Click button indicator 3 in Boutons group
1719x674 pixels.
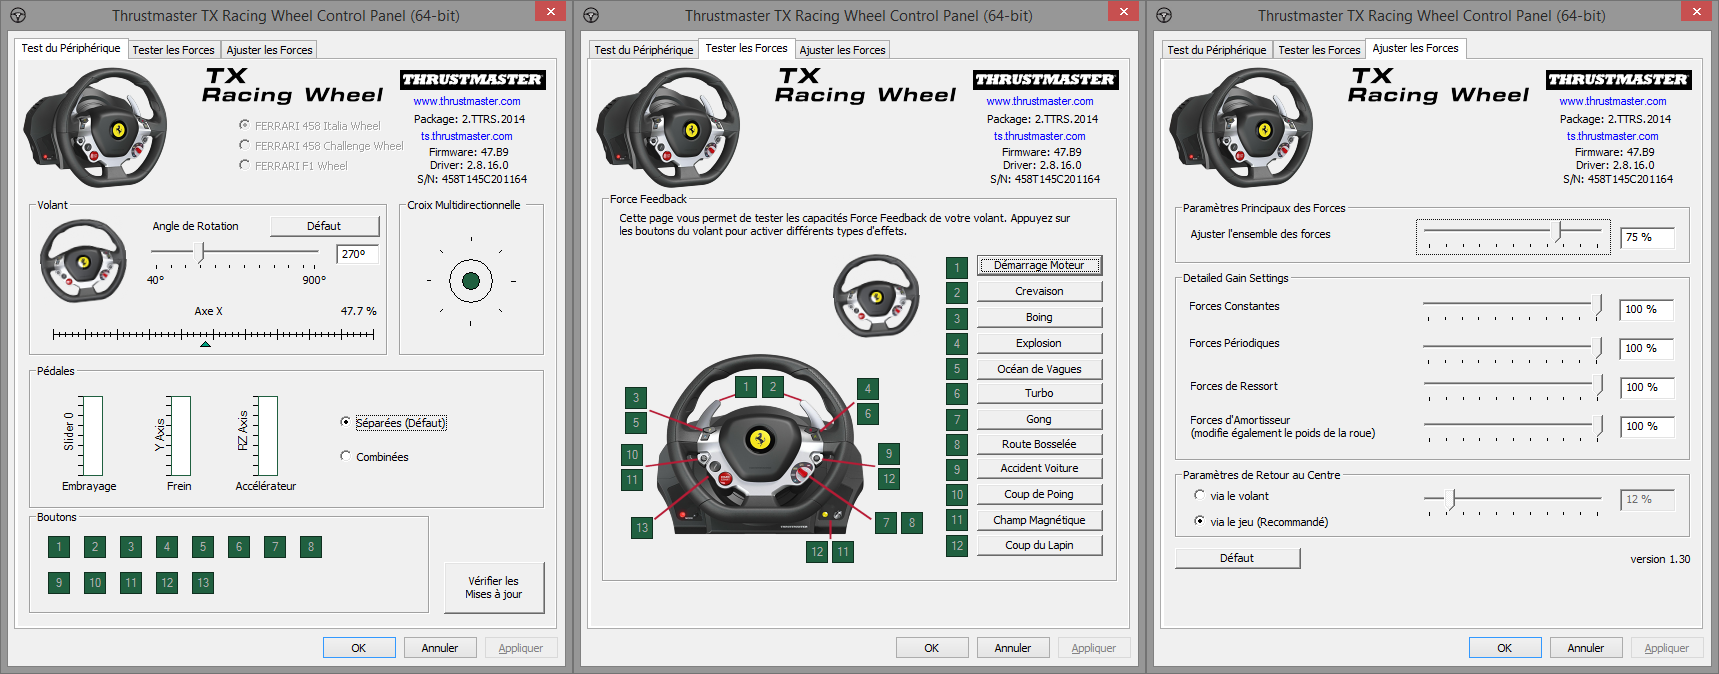131,547
